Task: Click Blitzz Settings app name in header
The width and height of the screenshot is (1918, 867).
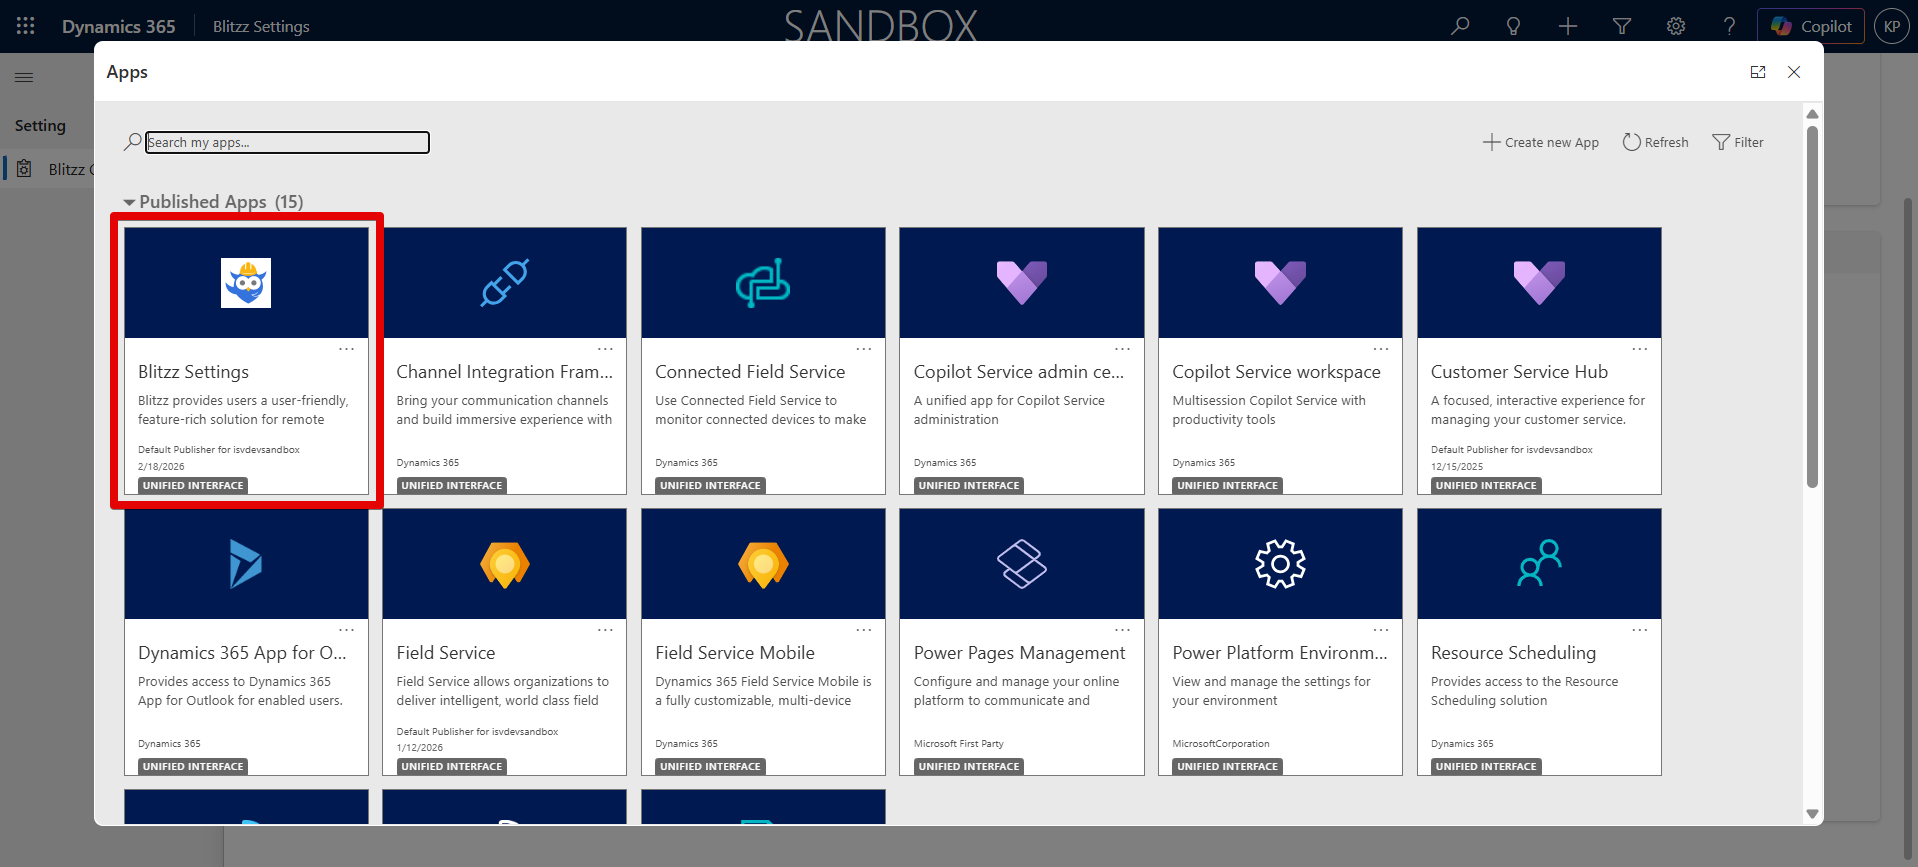Action: (261, 26)
